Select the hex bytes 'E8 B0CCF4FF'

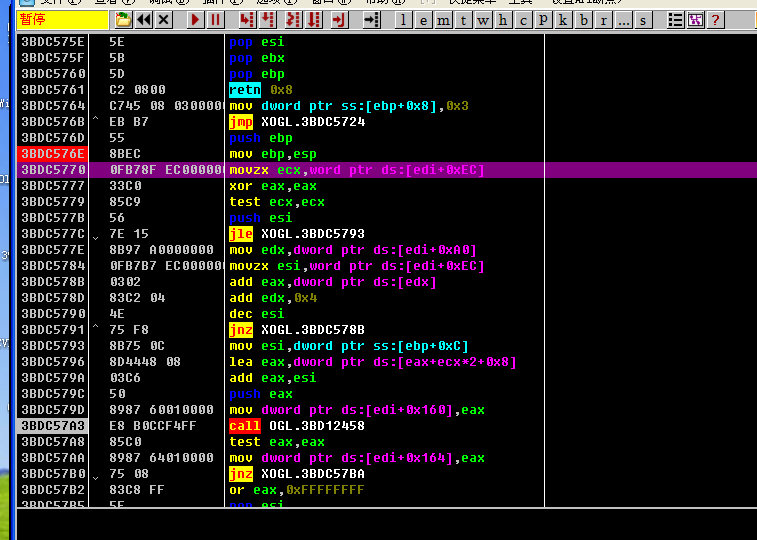coord(153,426)
